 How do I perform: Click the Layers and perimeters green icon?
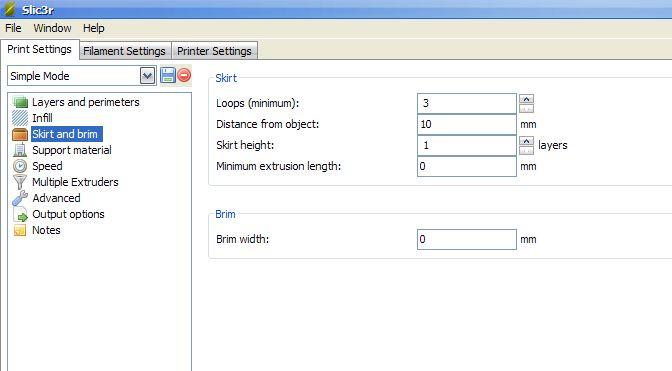(x=20, y=102)
